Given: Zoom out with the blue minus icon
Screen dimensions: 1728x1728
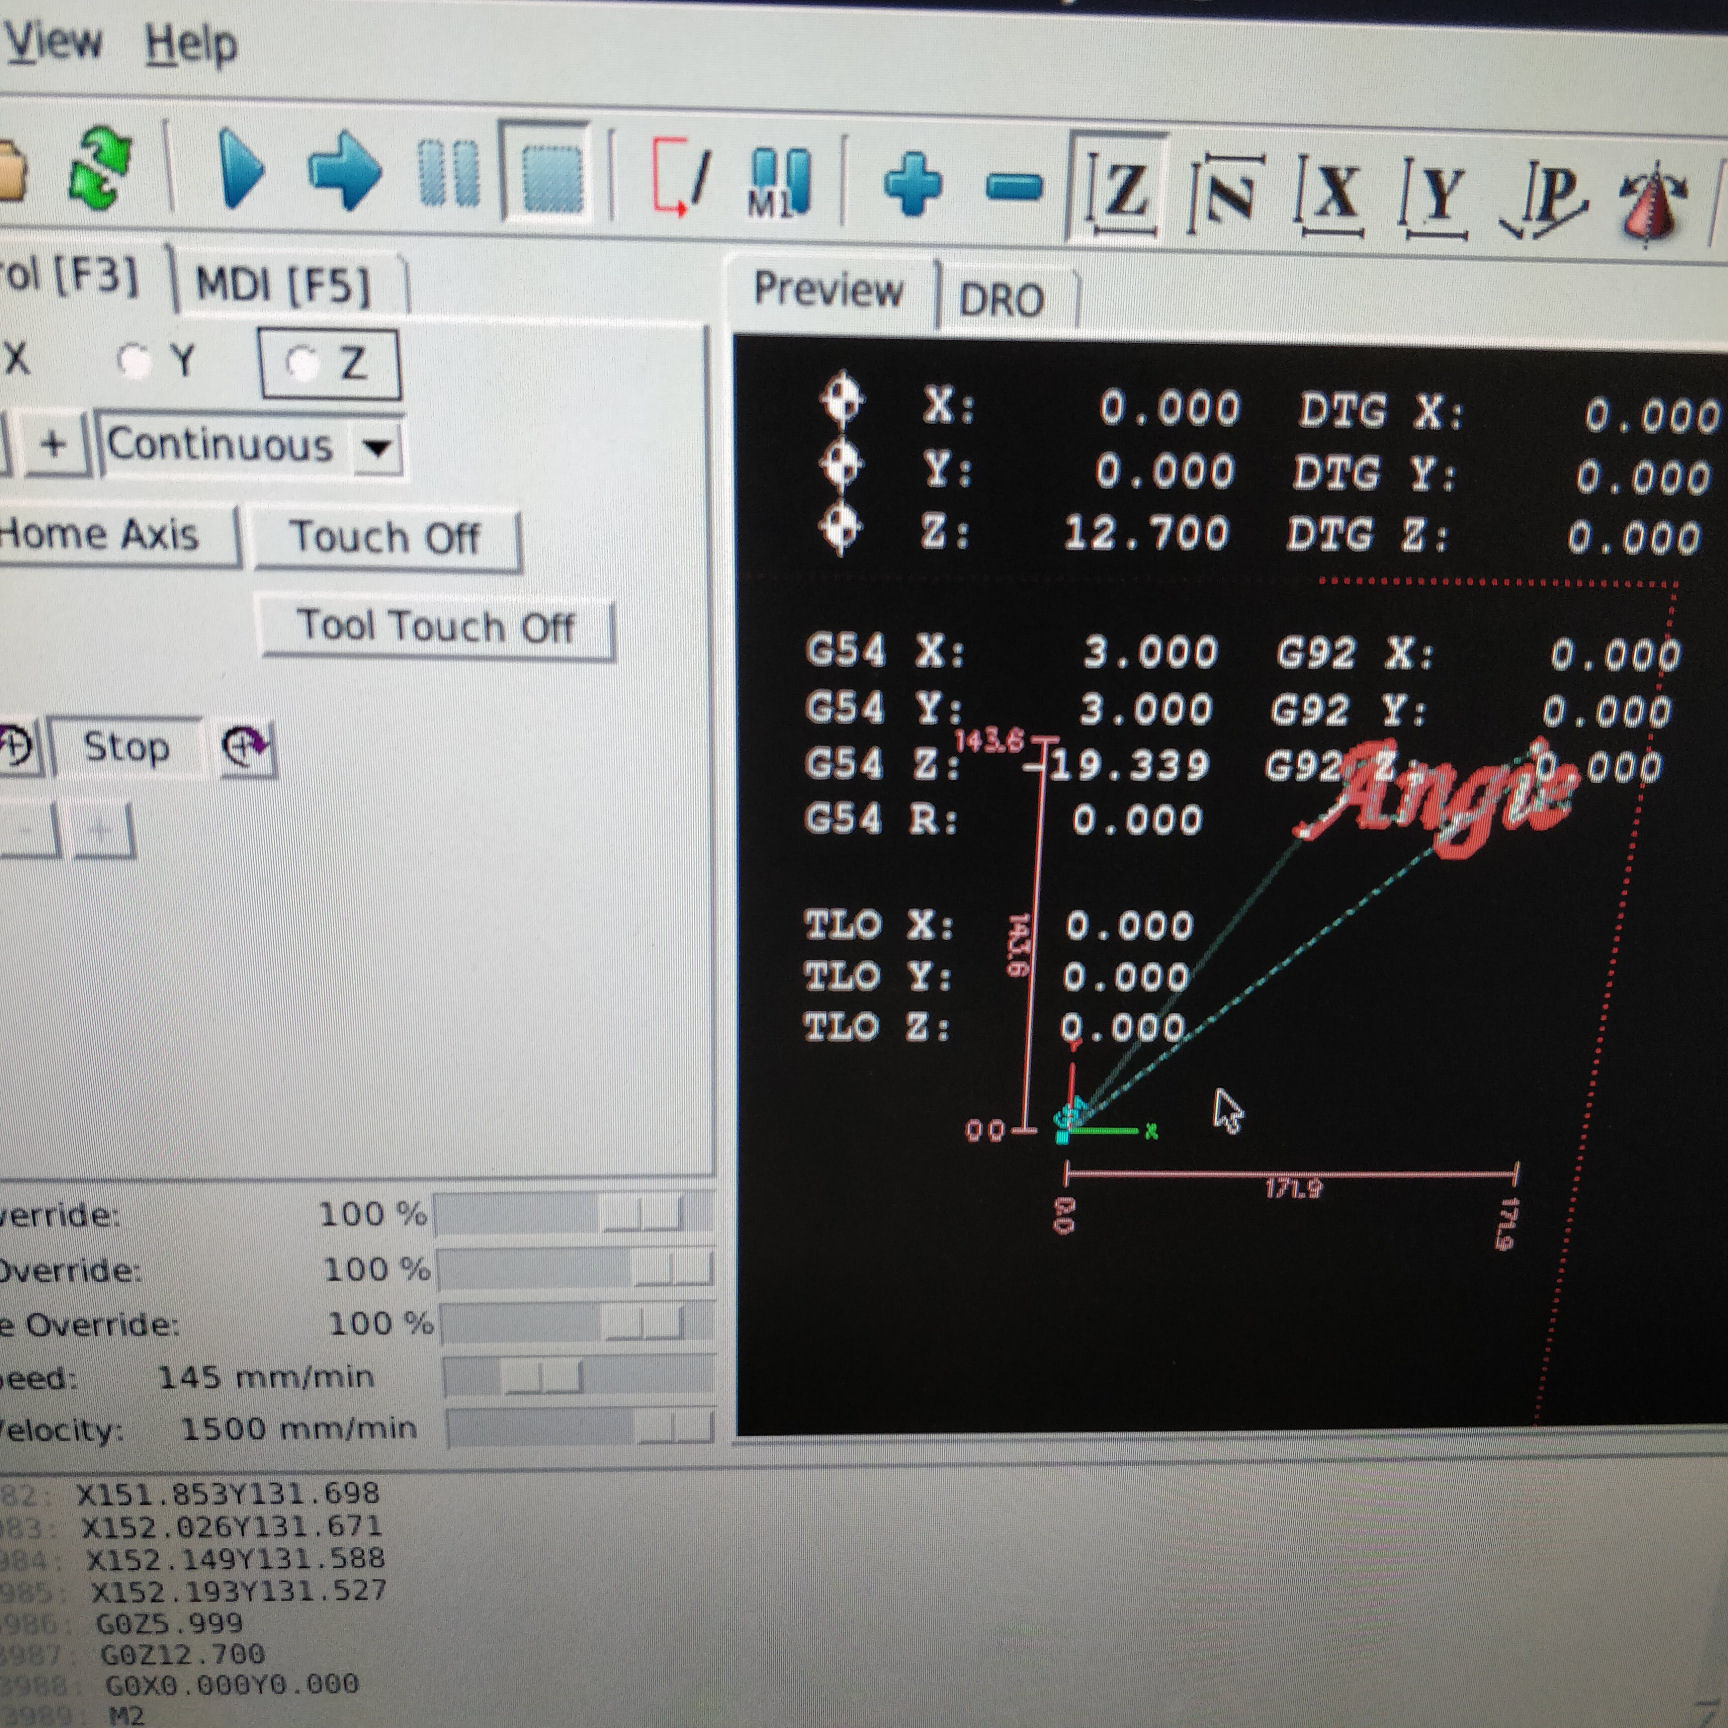Looking at the screenshot, I should (1013, 187).
